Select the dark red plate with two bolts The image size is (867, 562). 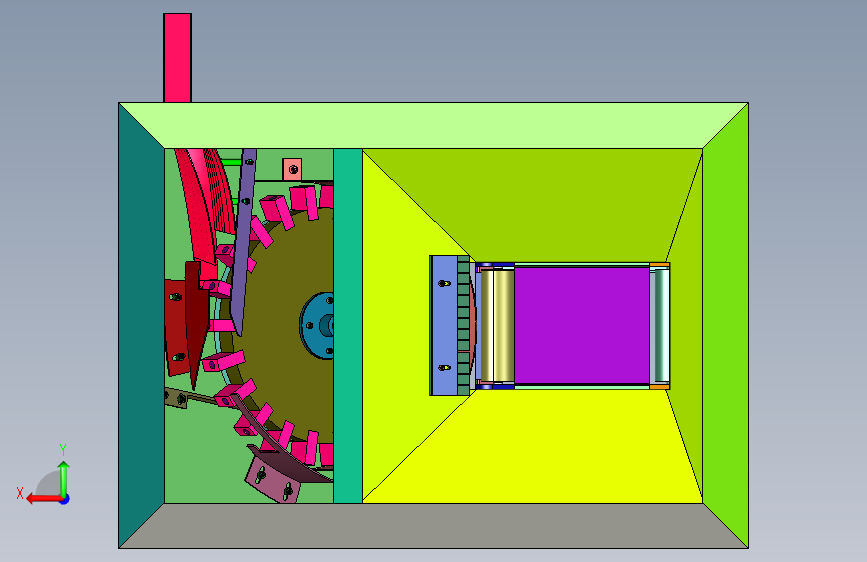click(177, 327)
